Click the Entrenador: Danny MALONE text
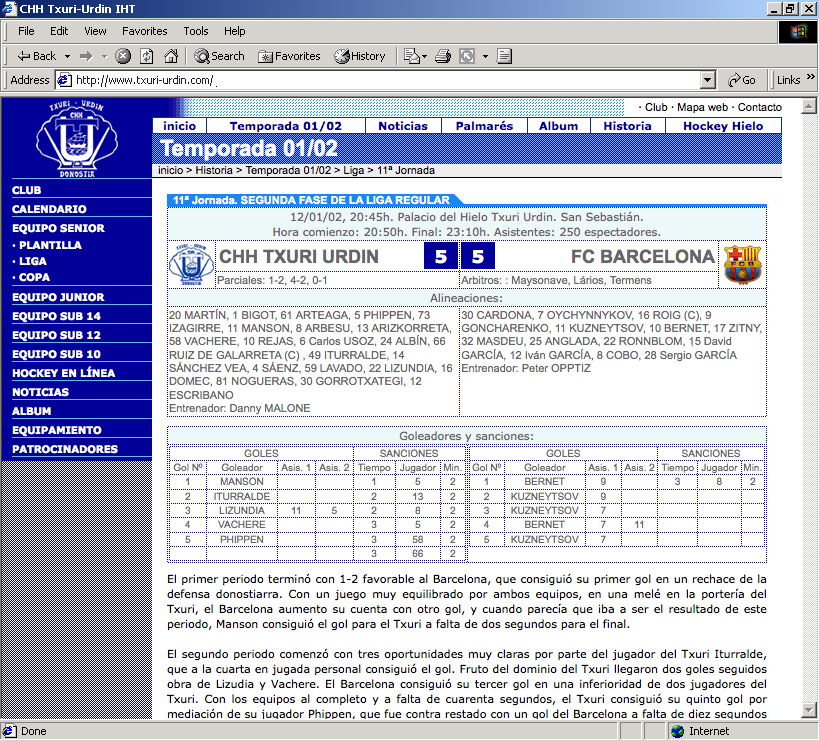 239,408
